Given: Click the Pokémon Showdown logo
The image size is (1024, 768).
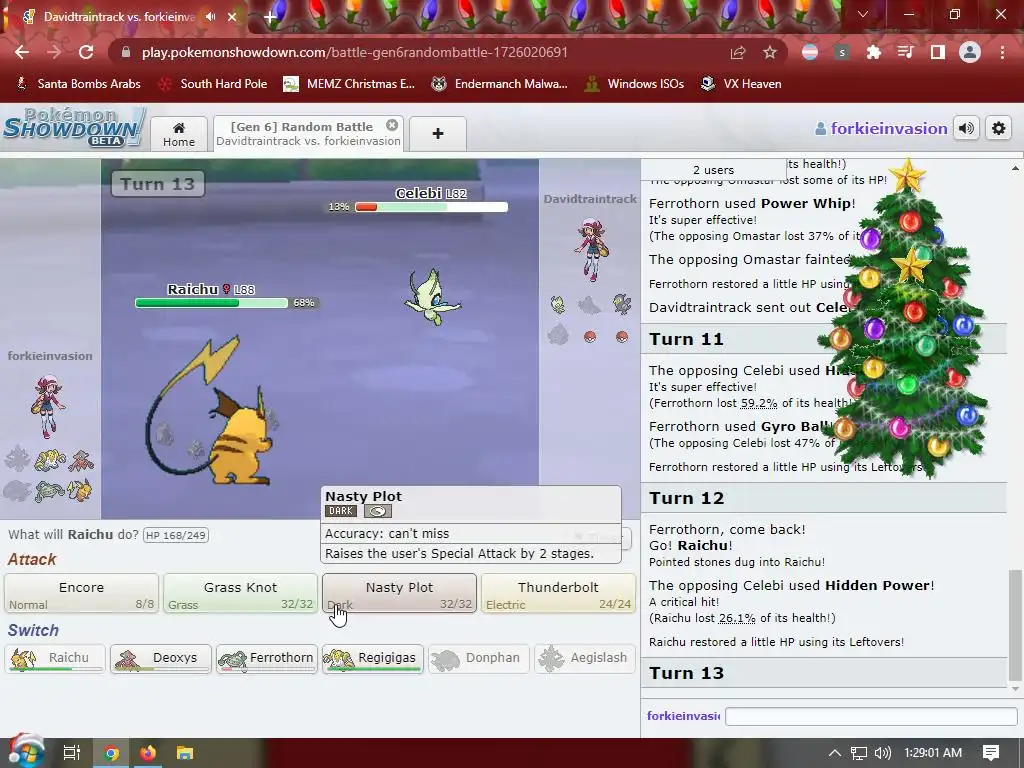Looking at the screenshot, I should coord(73,127).
